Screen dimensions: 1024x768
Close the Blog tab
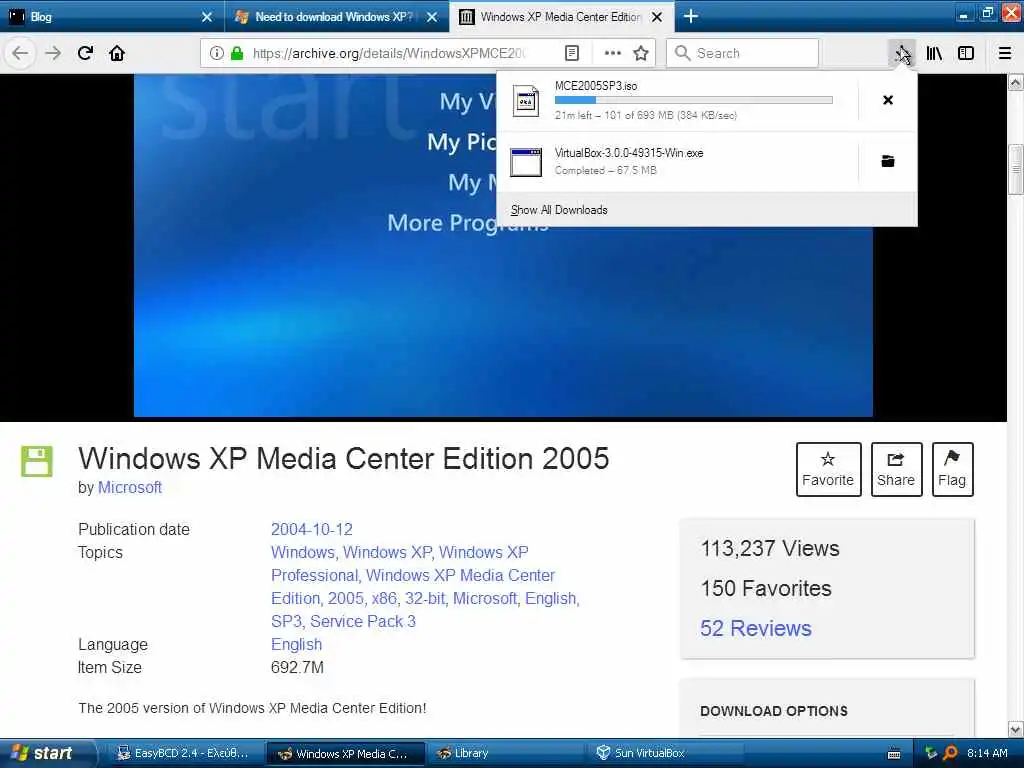[206, 17]
